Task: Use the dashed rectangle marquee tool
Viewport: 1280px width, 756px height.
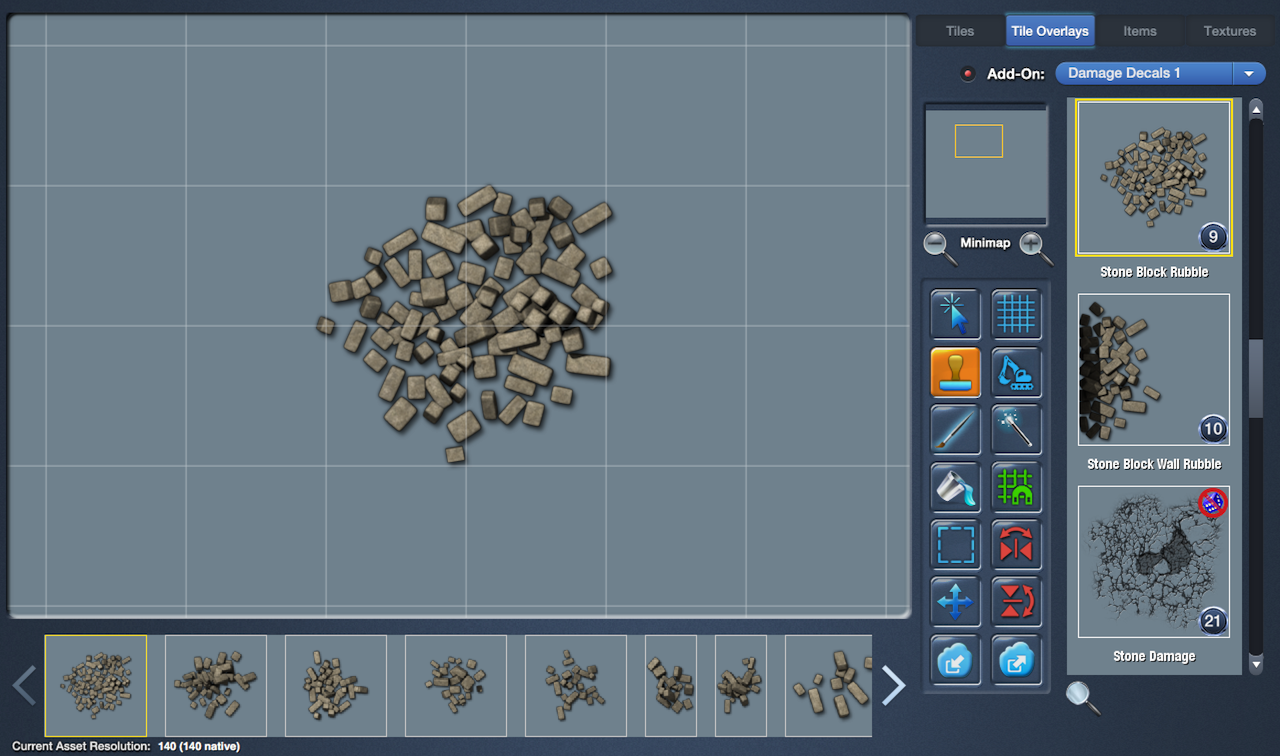Action: [955, 545]
